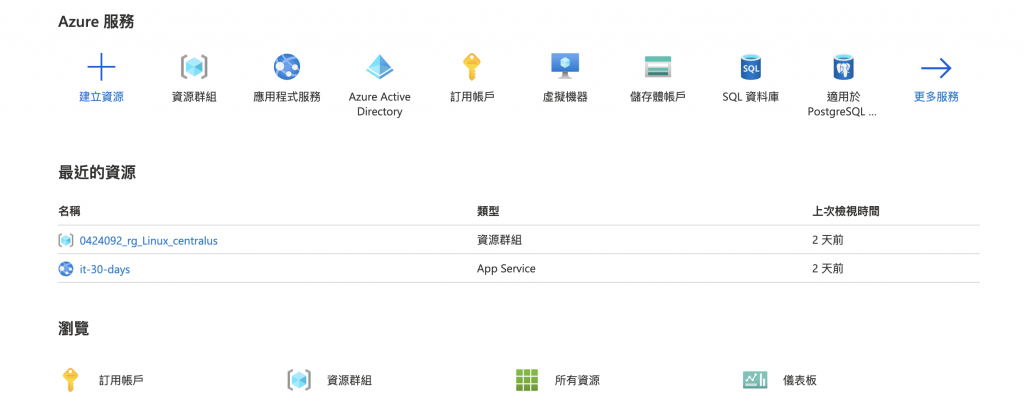Click the plus icon for 建立資源
Viewport: 1024px width, 412px height.
click(101, 67)
